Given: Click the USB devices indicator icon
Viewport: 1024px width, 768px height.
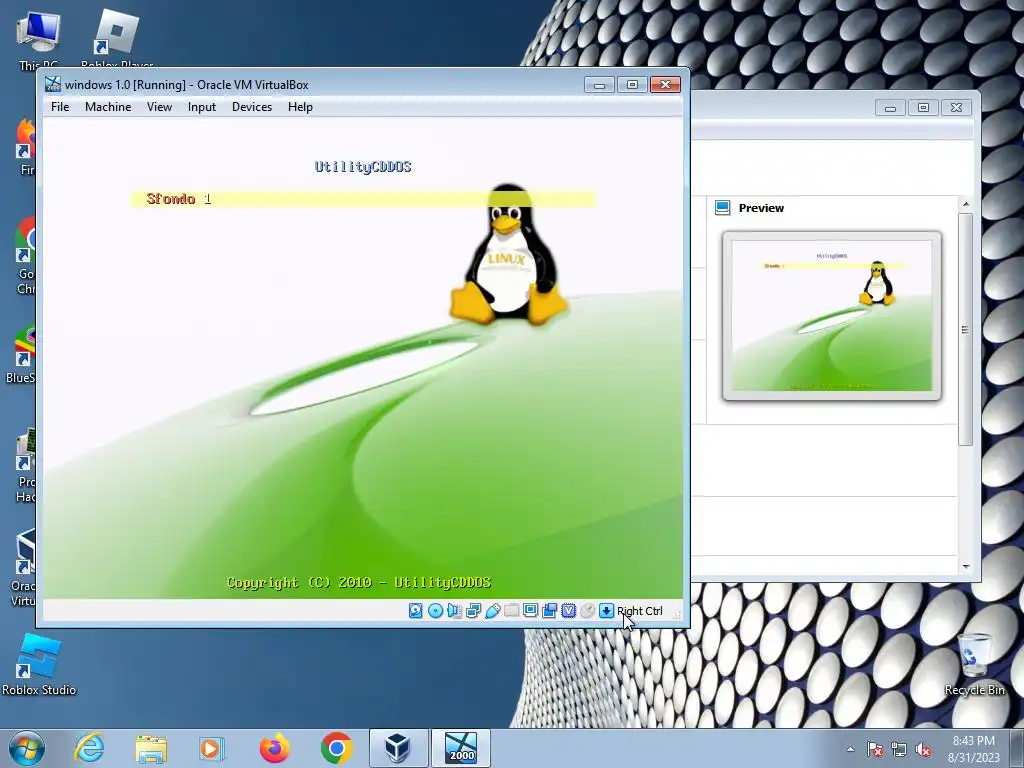Looking at the screenshot, I should click(493, 611).
